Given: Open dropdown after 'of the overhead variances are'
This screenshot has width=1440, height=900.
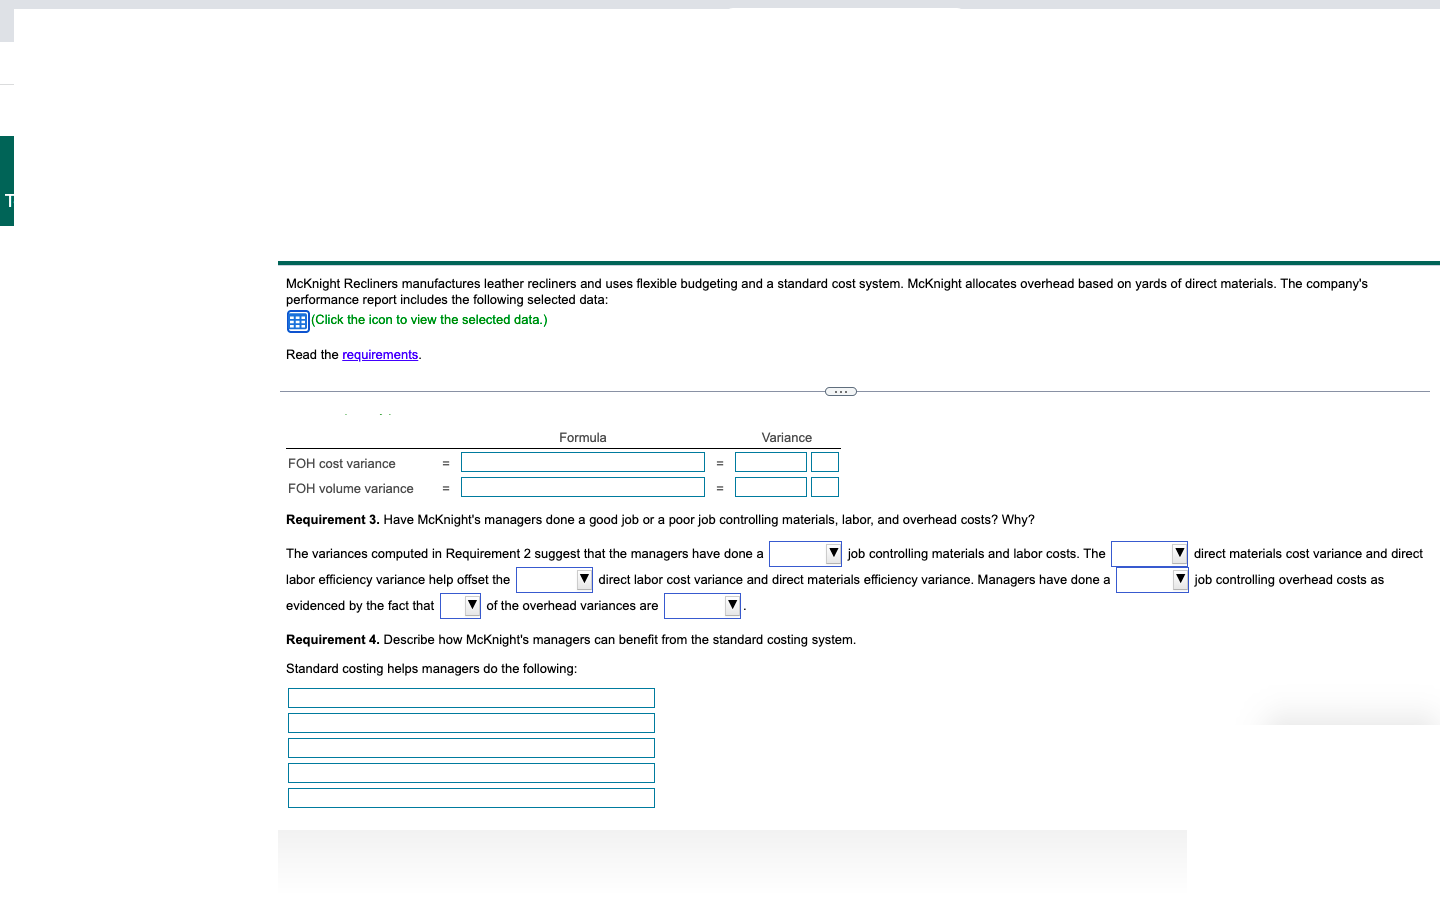Looking at the screenshot, I should [702, 605].
